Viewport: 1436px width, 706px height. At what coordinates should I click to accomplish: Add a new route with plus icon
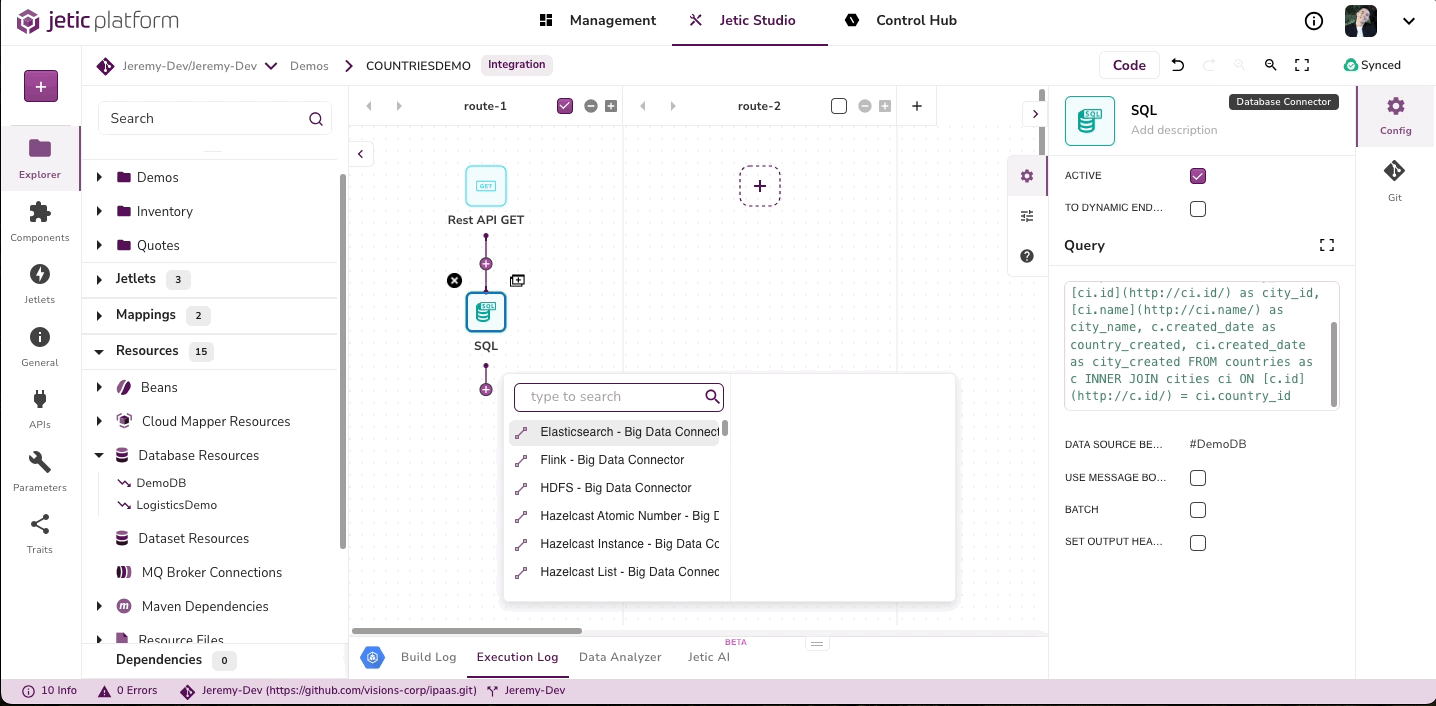click(917, 106)
